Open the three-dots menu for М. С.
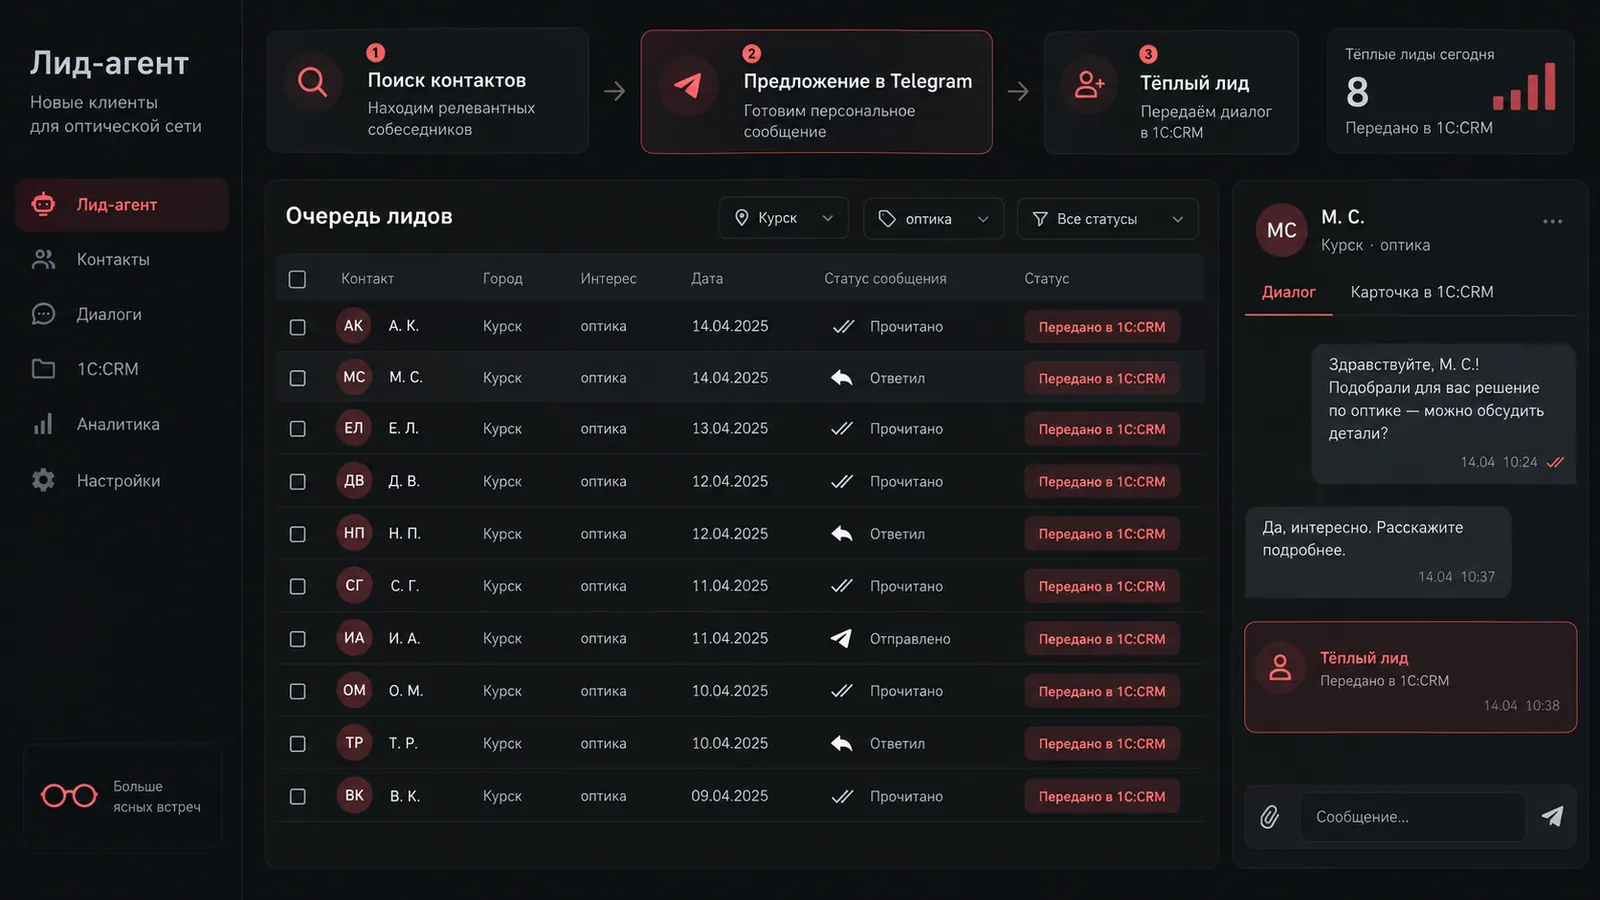 [1552, 222]
